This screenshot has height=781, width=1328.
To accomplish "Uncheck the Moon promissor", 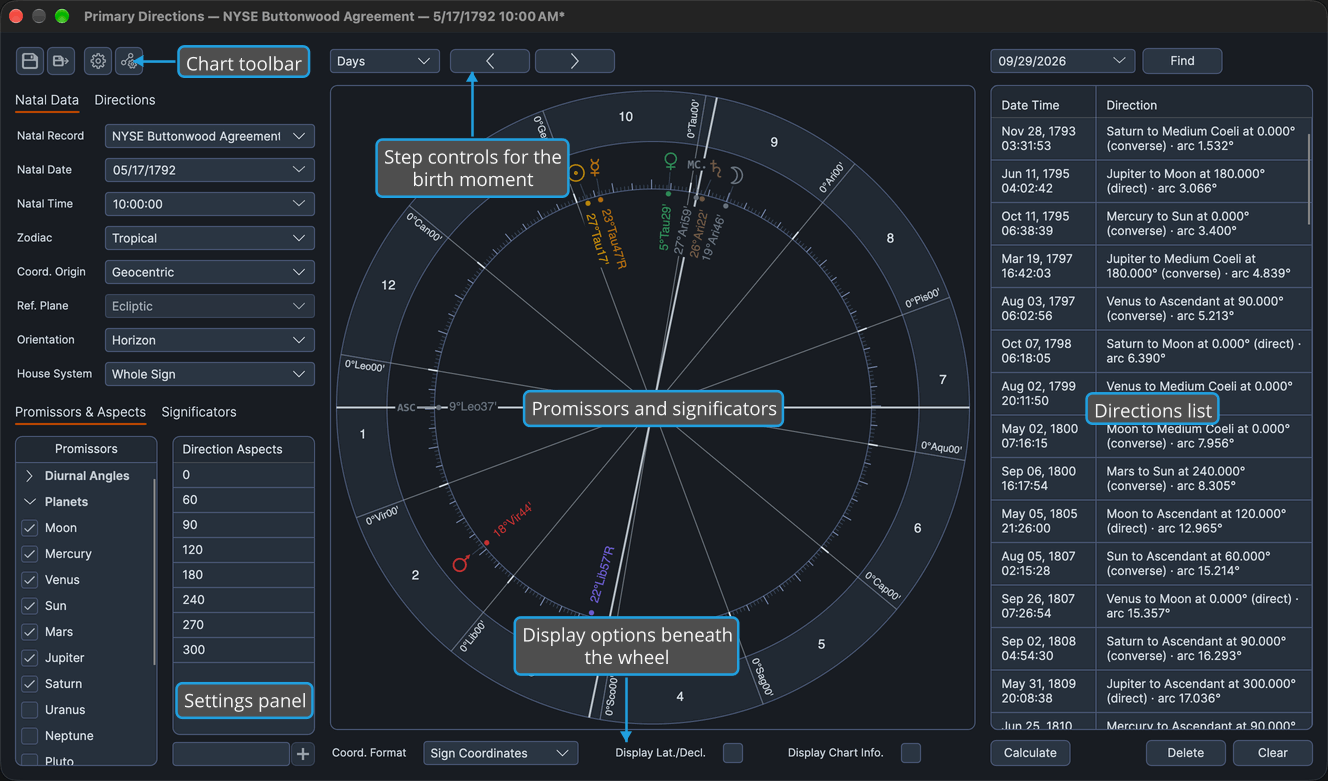I will [x=30, y=528].
